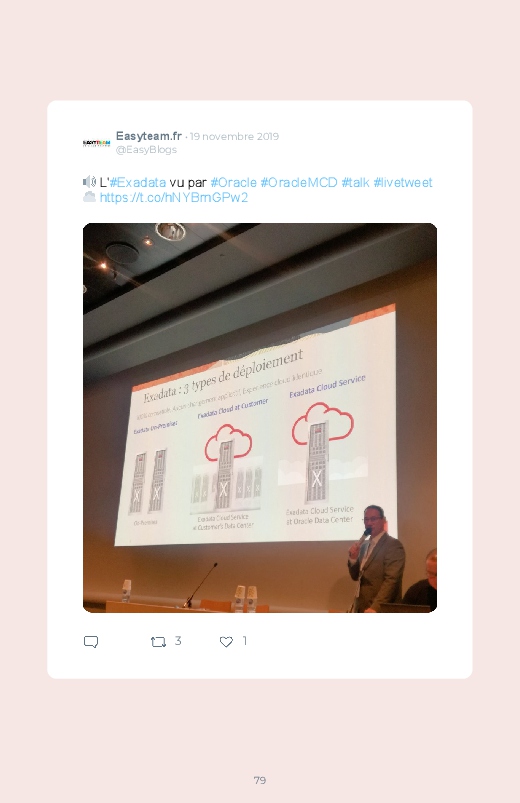The width and height of the screenshot is (520, 803).
Task: Click the heart like icon
Action: click(226, 642)
